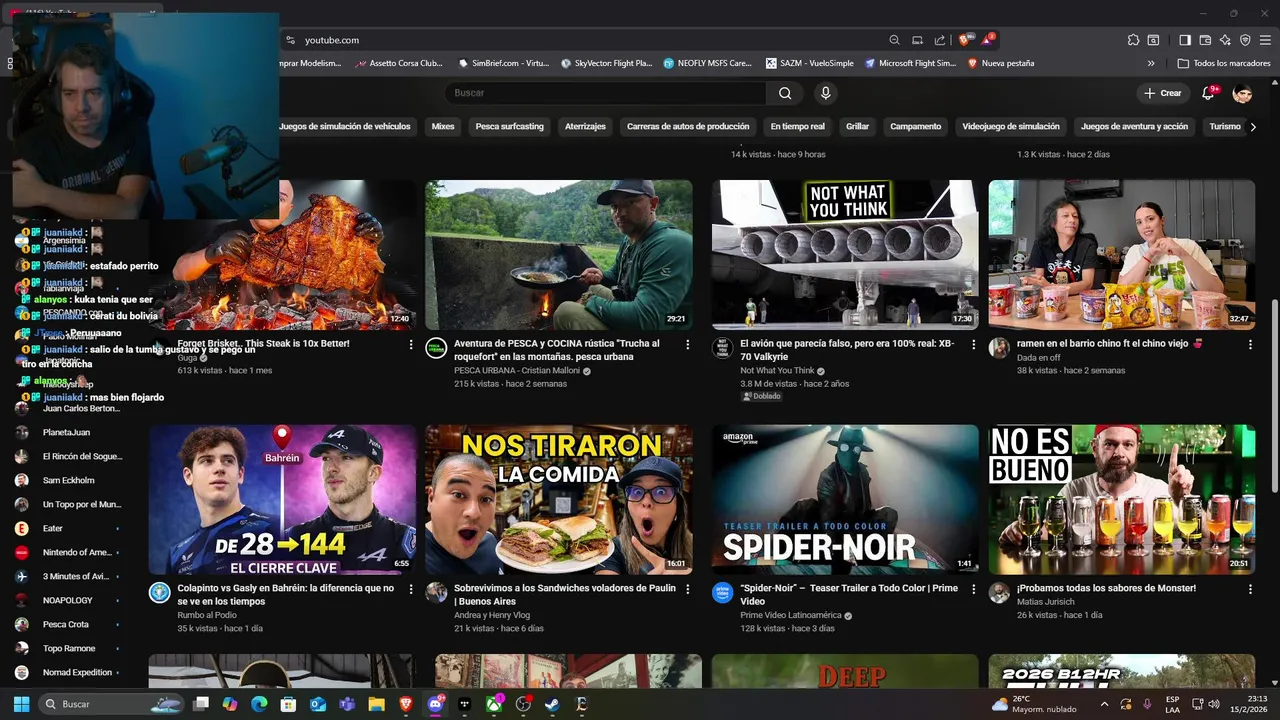The image size is (1280, 720).
Task: Click the share page icon in address bar
Action: 940,40
